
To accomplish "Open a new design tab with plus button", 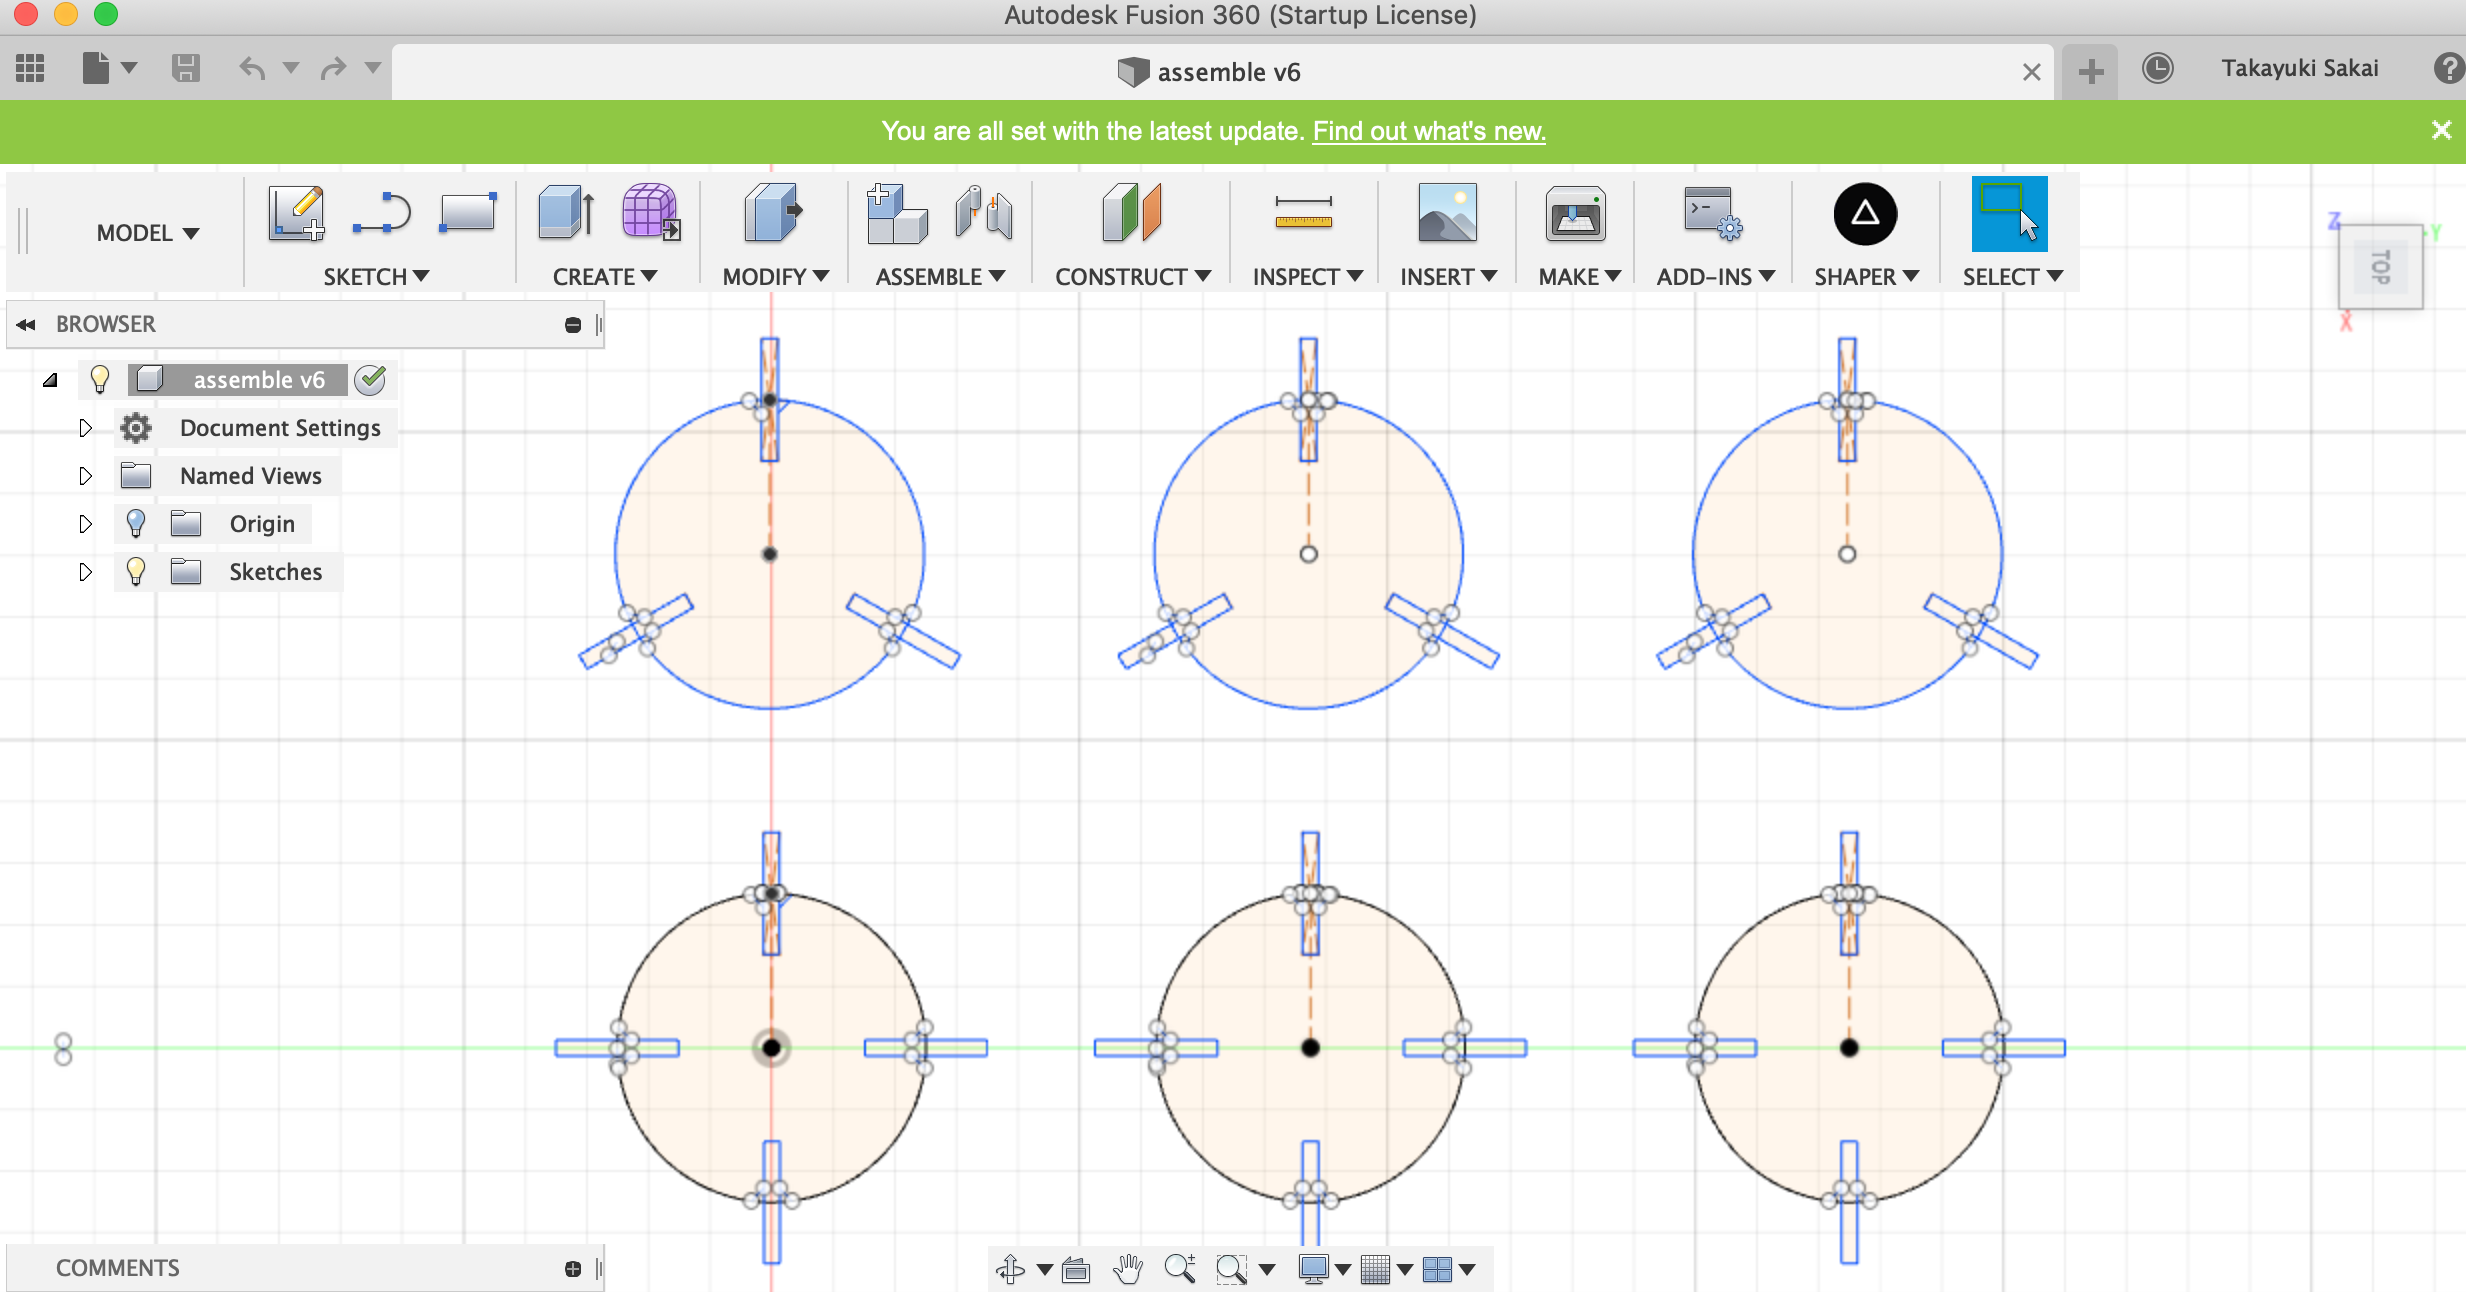I will click(x=2090, y=71).
